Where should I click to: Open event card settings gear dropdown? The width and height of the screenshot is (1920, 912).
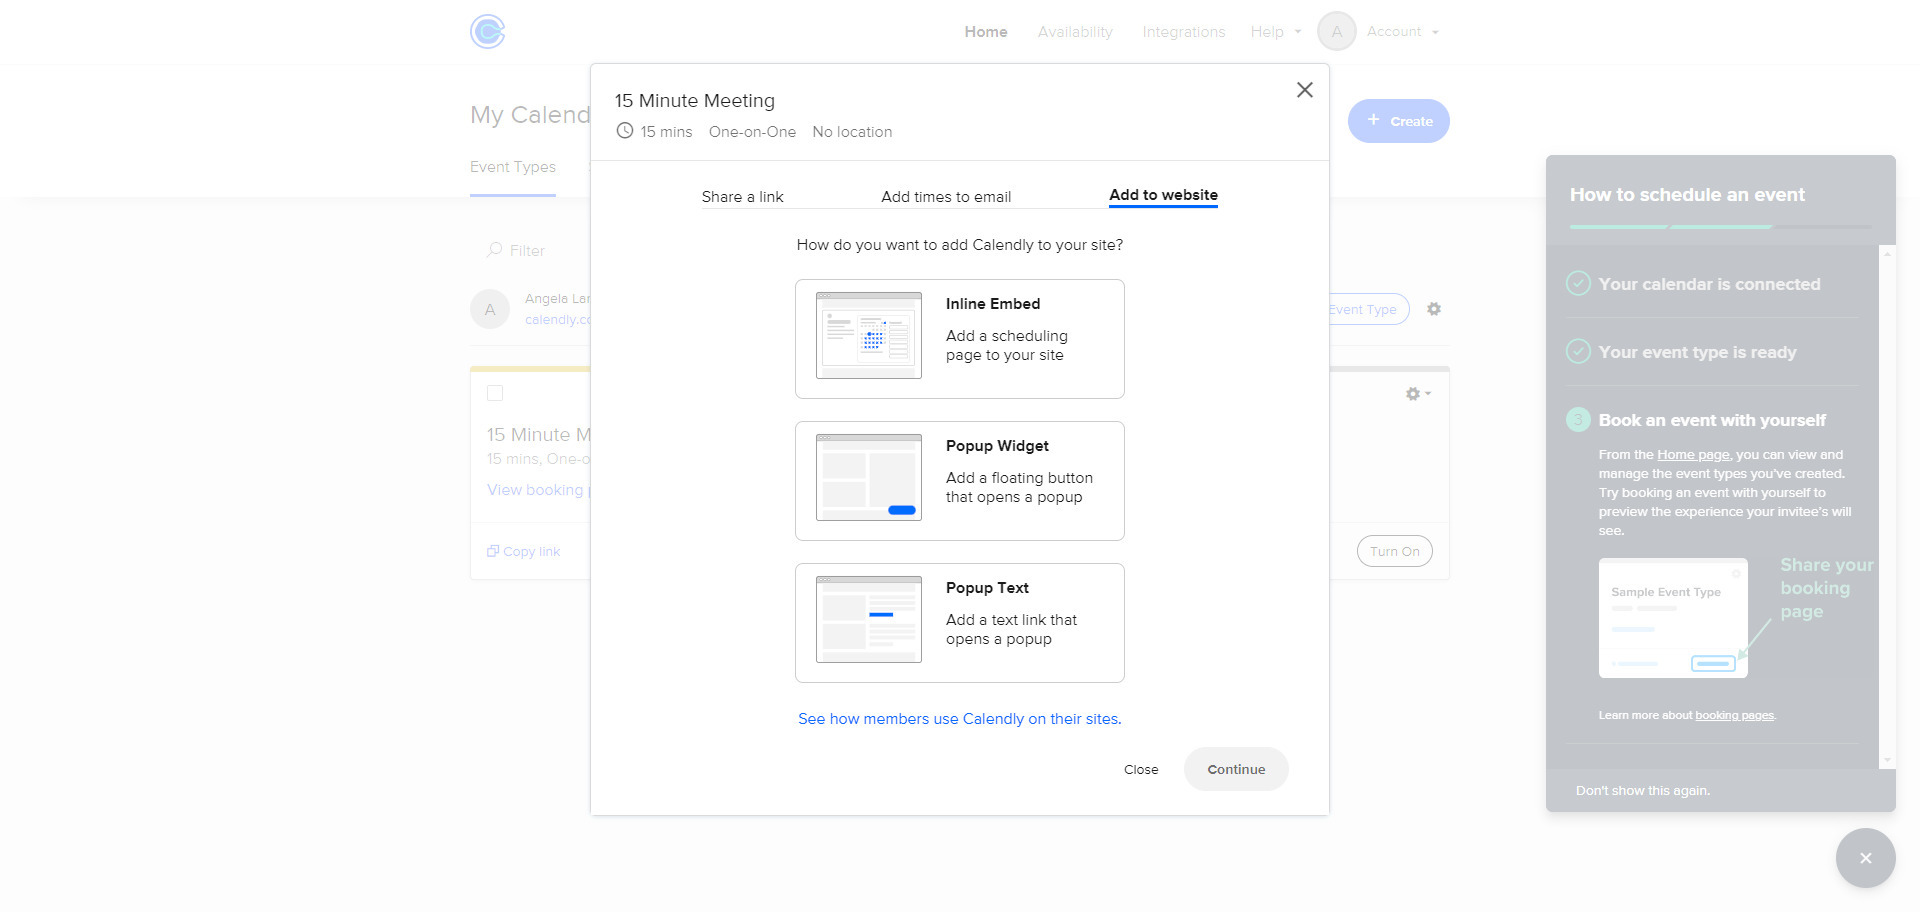(1418, 394)
